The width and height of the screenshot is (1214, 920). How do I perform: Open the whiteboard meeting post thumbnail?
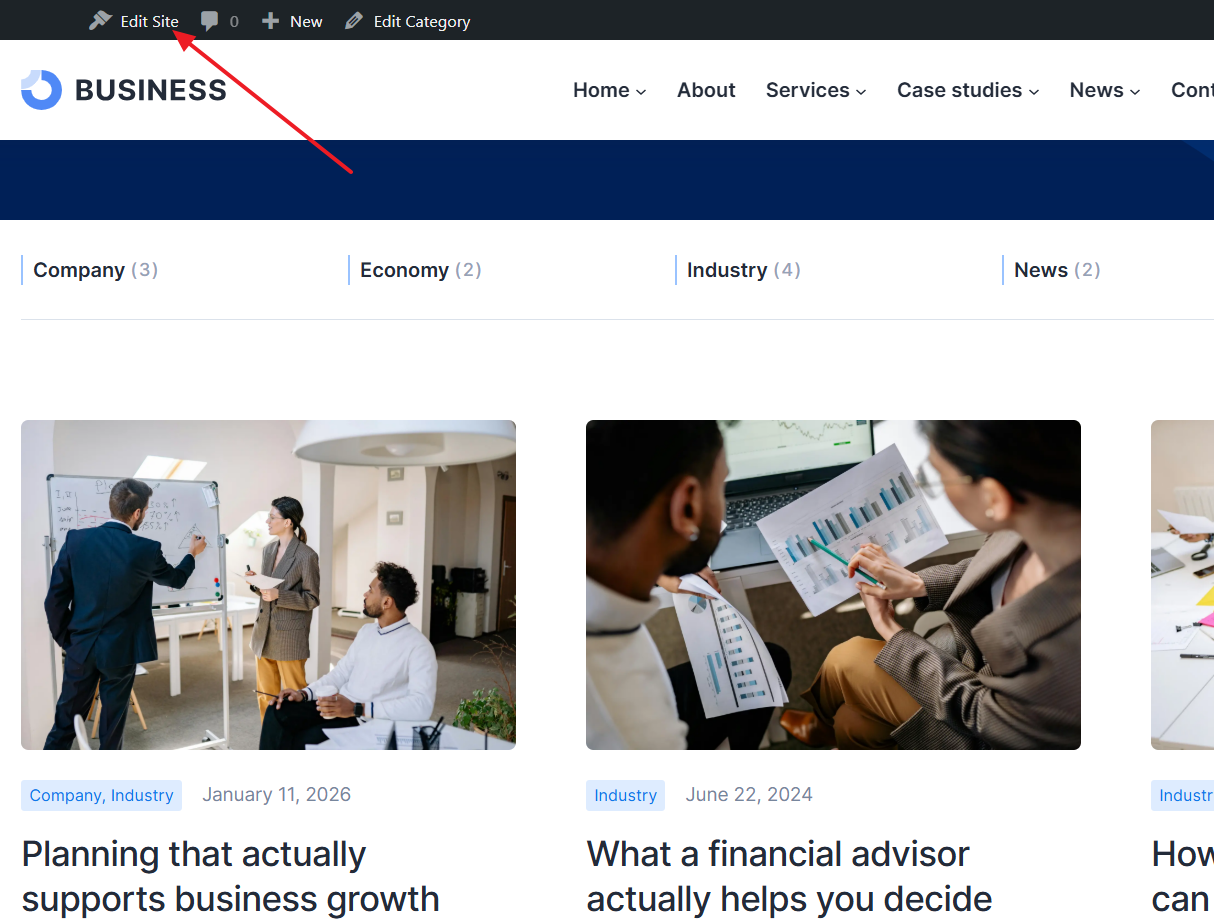click(268, 585)
